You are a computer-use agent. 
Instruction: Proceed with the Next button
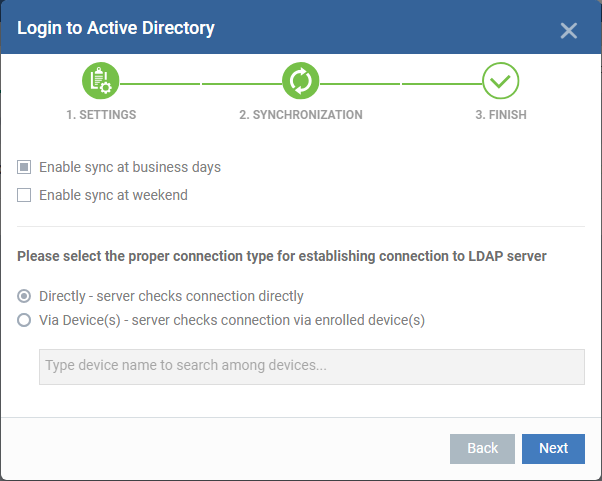pyautogui.click(x=553, y=448)
